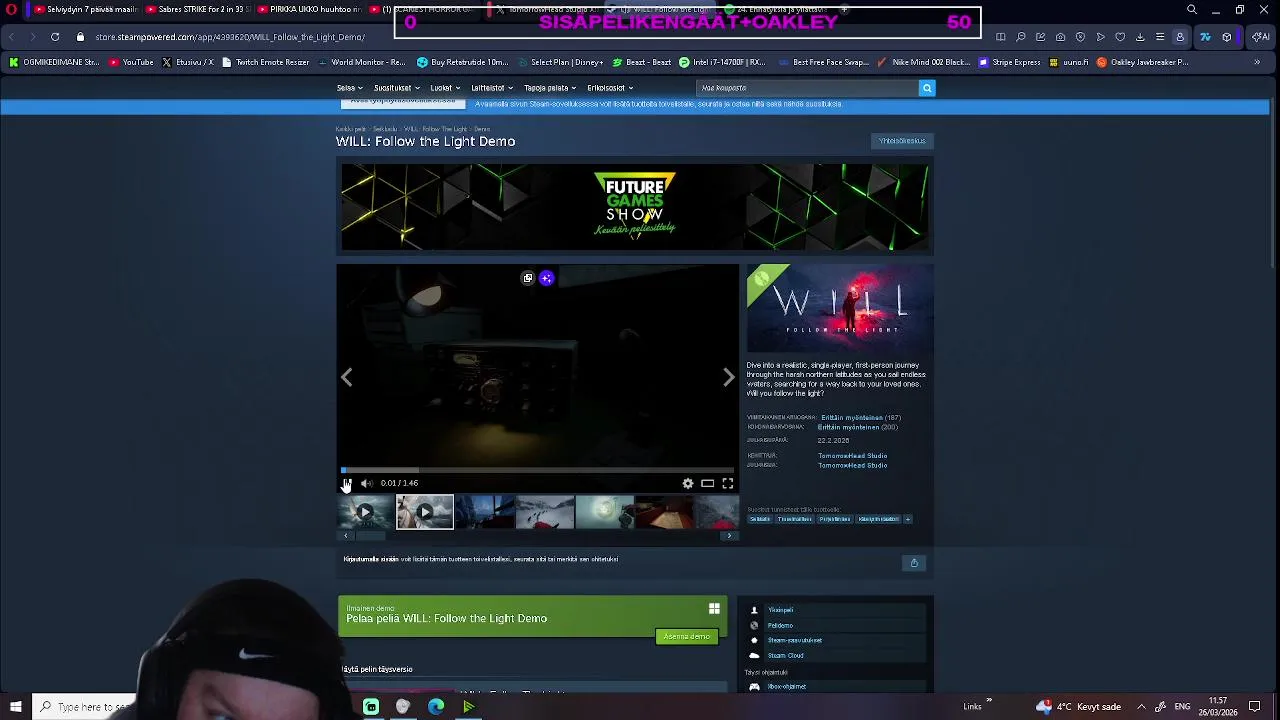
Task: Click the picture-in-picture icon over the video
Action: (x=528, y=278)
